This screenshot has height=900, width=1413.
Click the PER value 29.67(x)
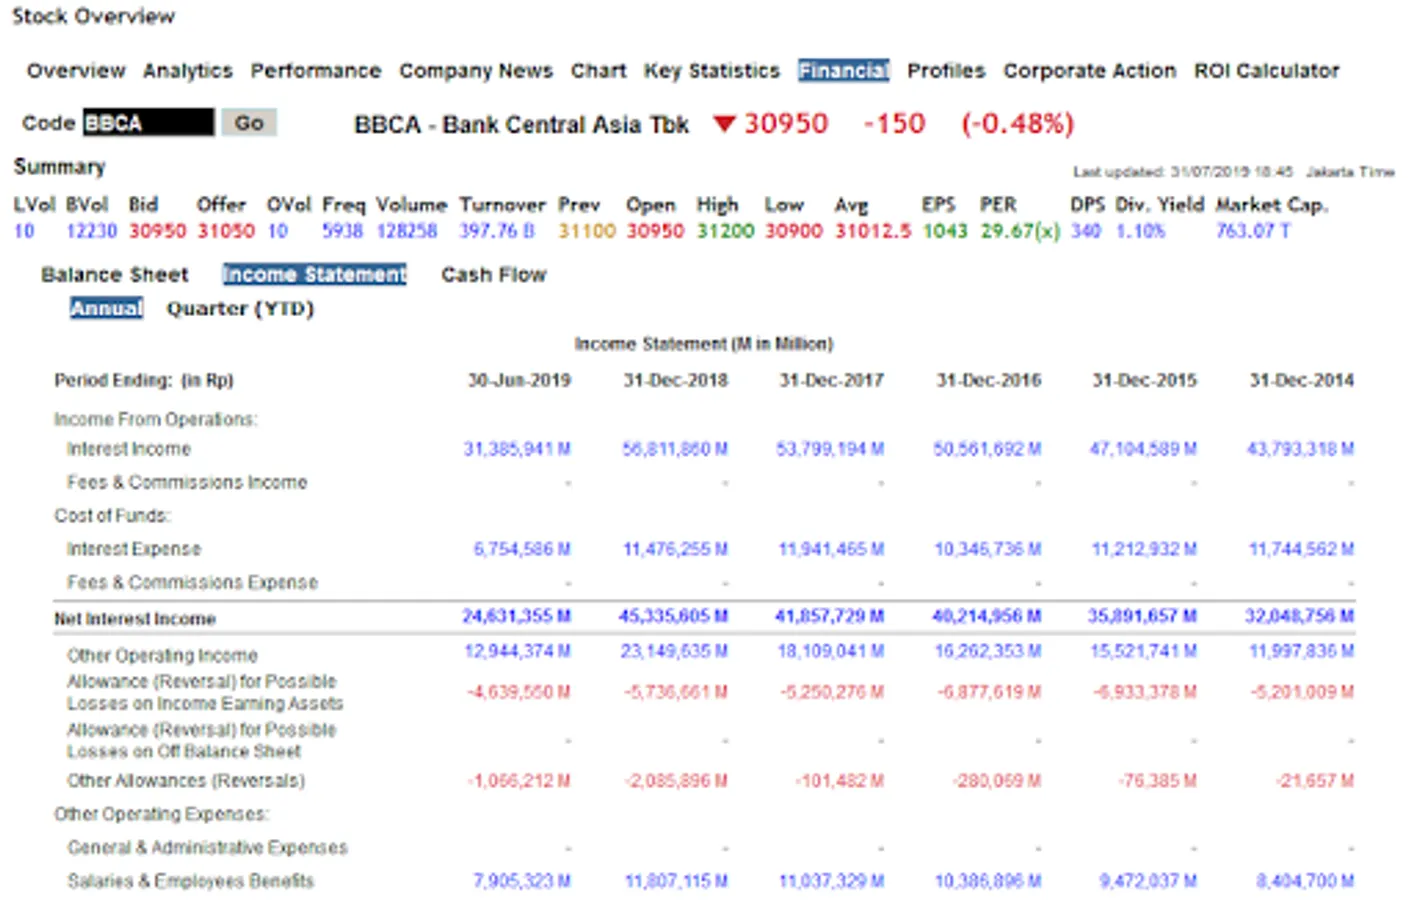pyautogui.click(x=1020, y=231)
